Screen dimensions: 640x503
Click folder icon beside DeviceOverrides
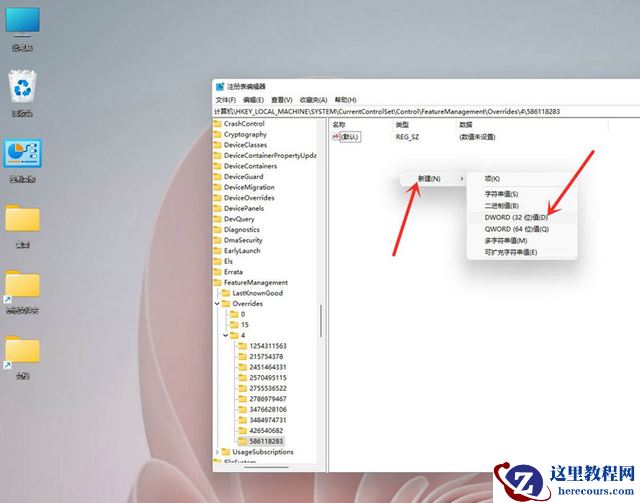coord(218,198)
